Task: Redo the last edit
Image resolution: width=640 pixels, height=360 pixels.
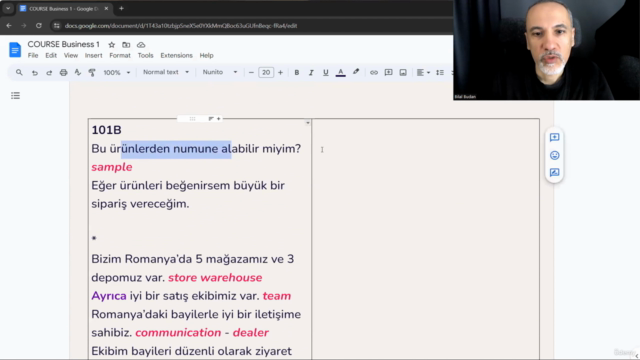Action: point(49,73)
